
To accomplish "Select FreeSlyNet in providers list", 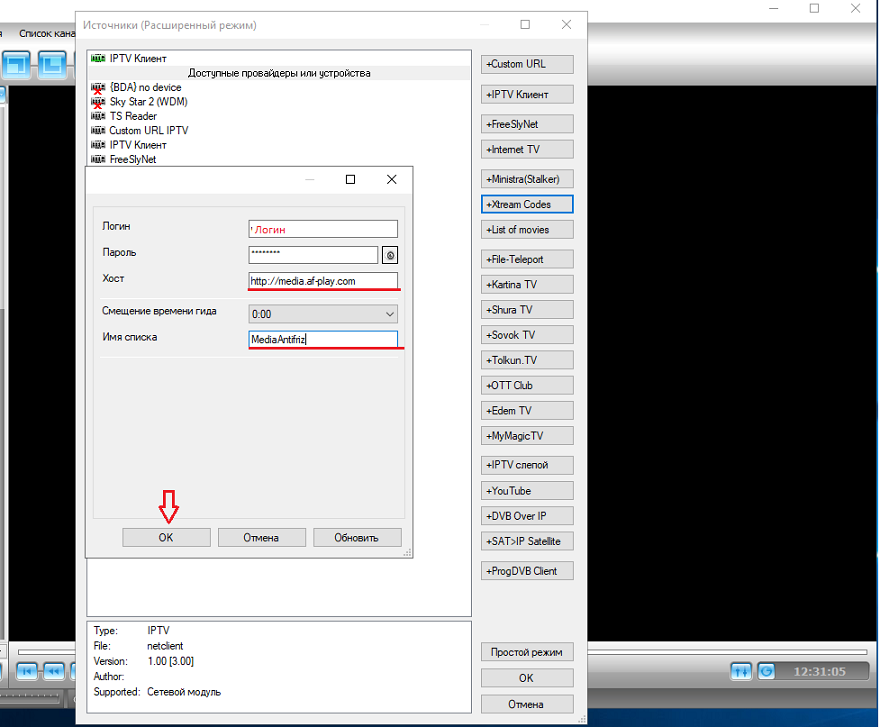I will tap(132, 159).
